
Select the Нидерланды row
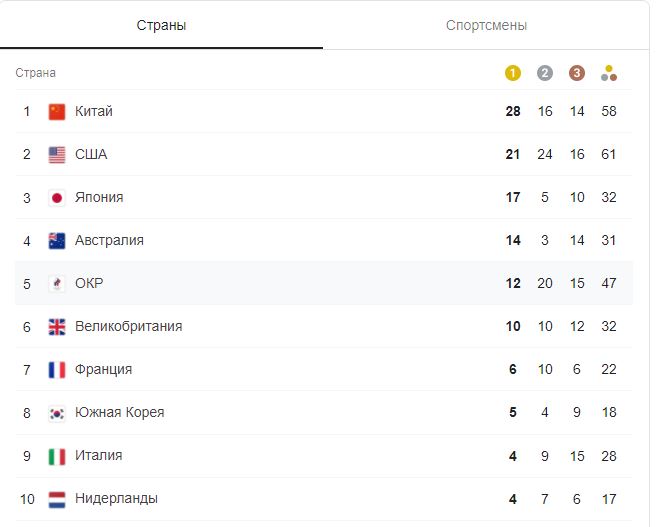click(324, 499)
